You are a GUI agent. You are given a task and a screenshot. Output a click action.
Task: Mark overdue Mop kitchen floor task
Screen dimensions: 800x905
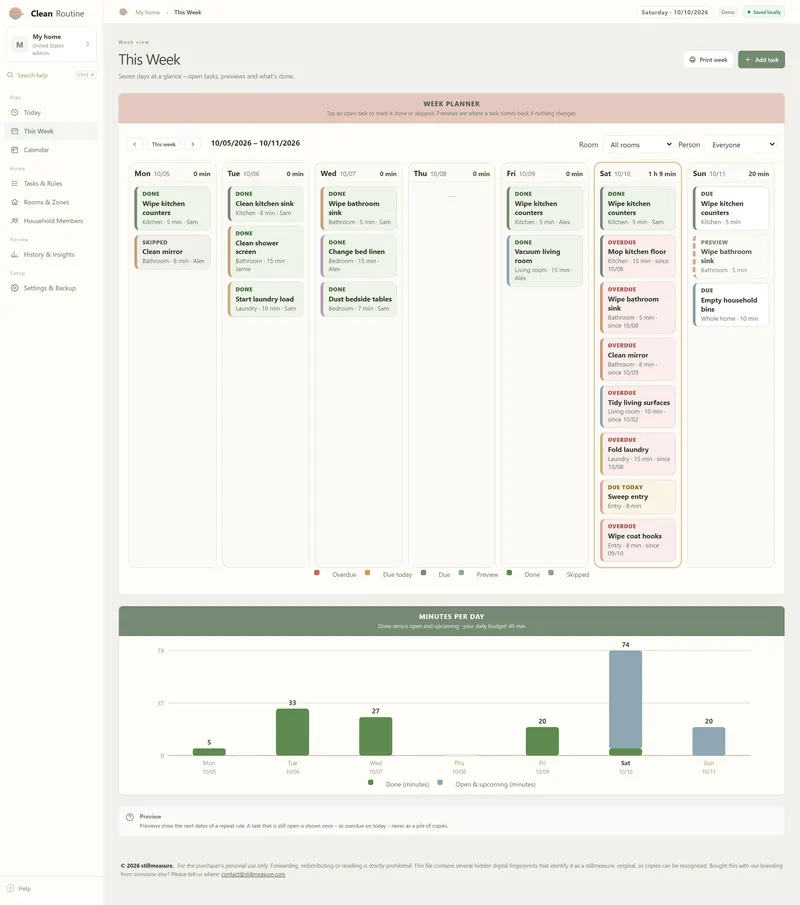click(638, 256)
